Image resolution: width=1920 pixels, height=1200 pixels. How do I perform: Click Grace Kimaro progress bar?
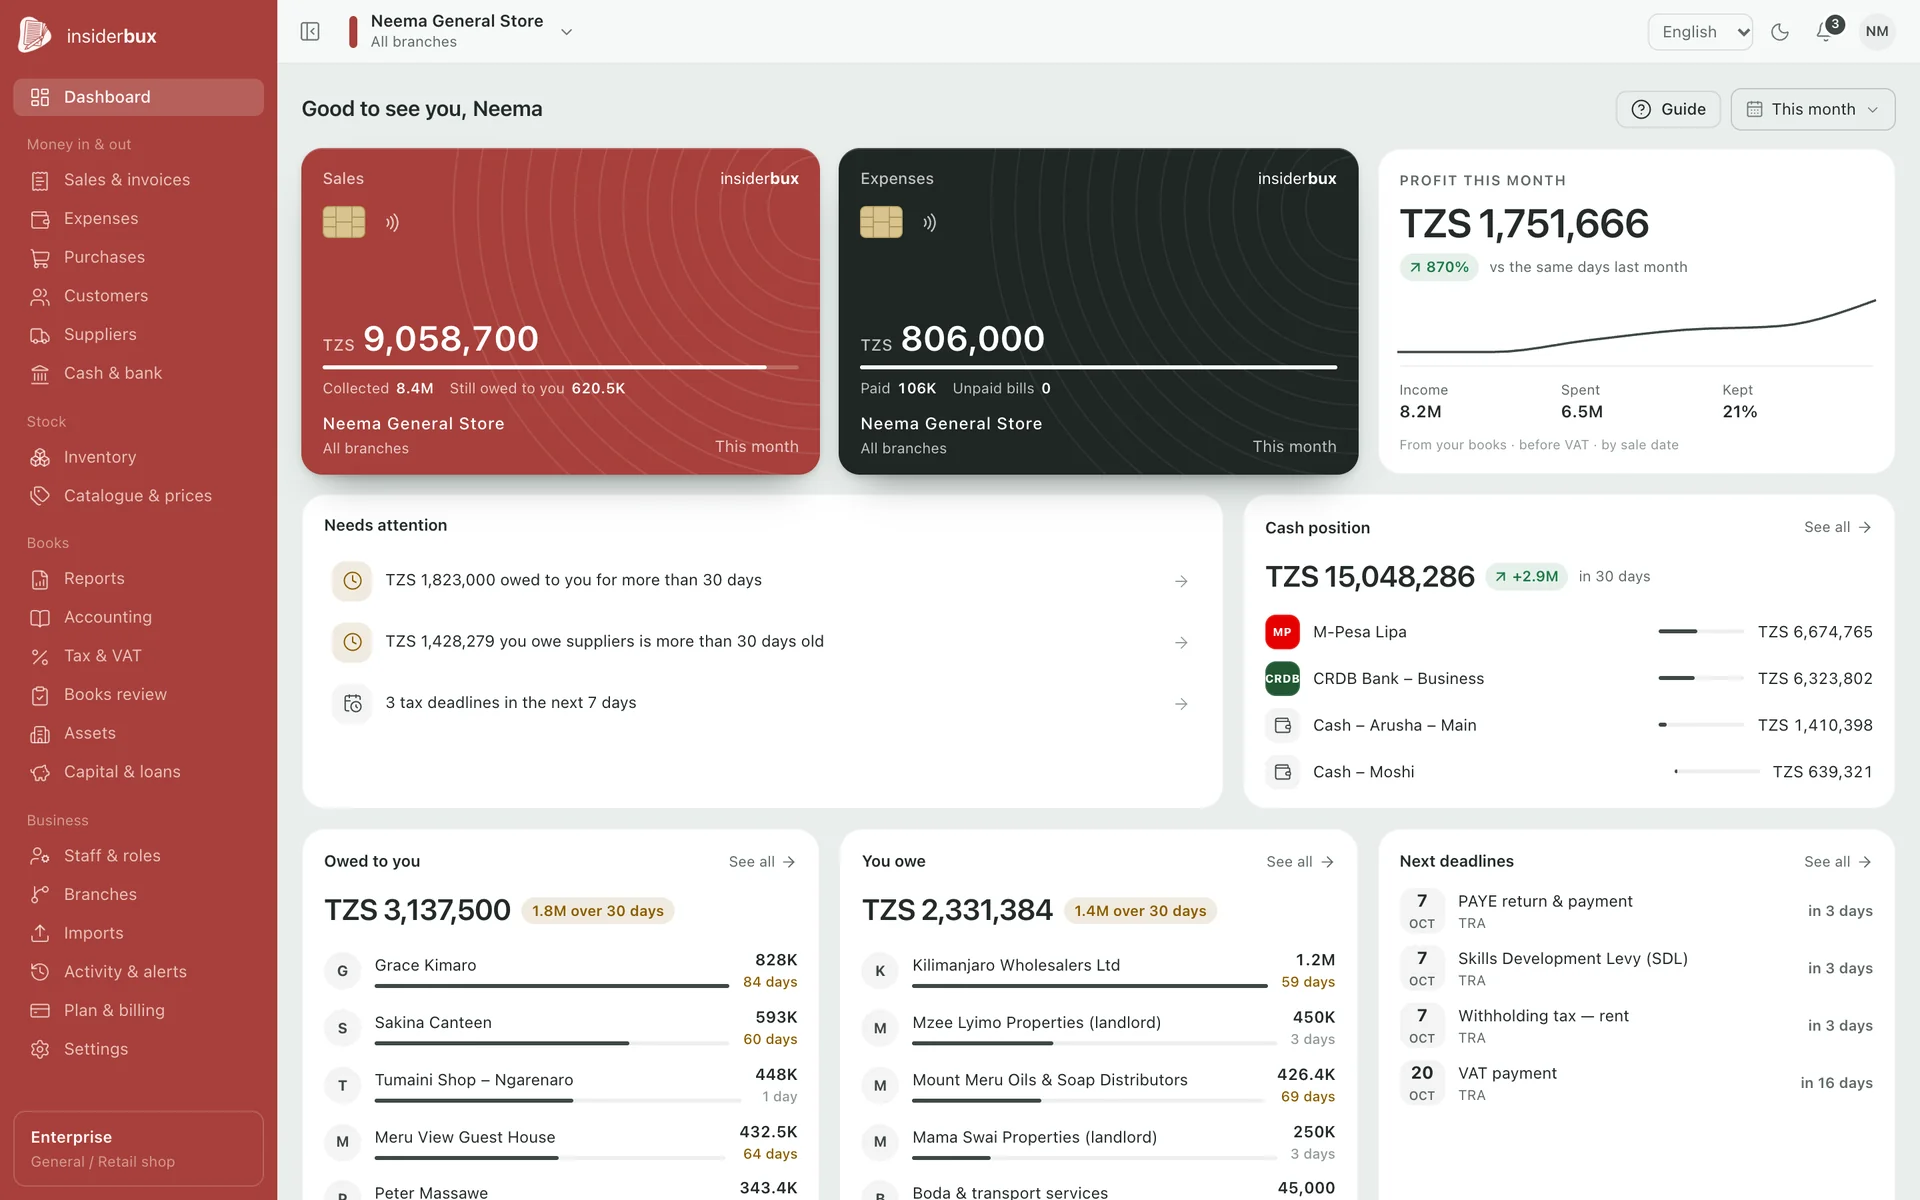[552, 986]
